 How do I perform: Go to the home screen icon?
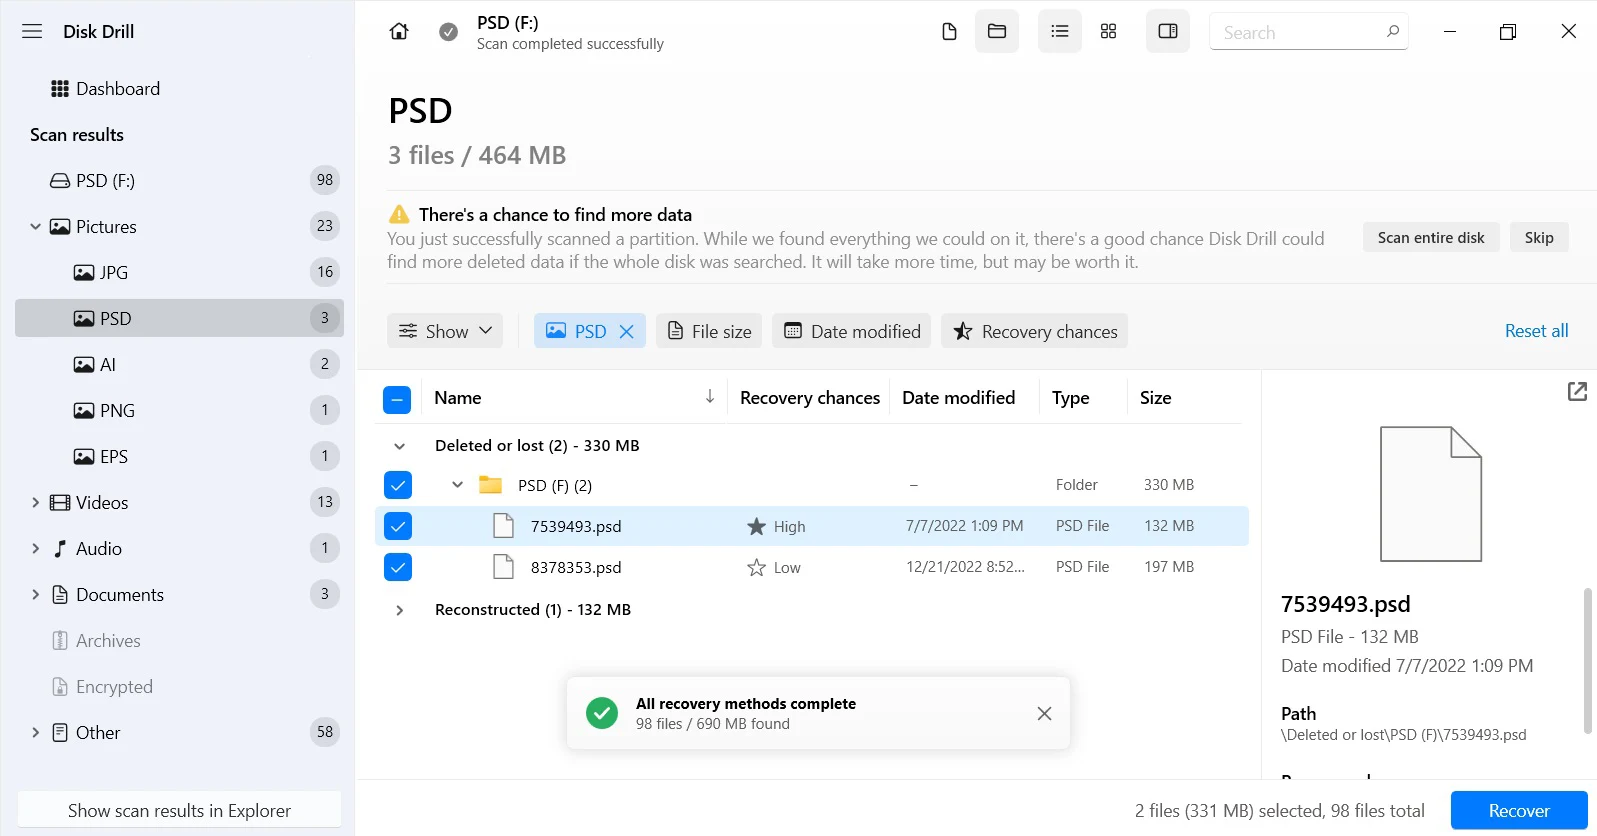[x=399, y=31]
